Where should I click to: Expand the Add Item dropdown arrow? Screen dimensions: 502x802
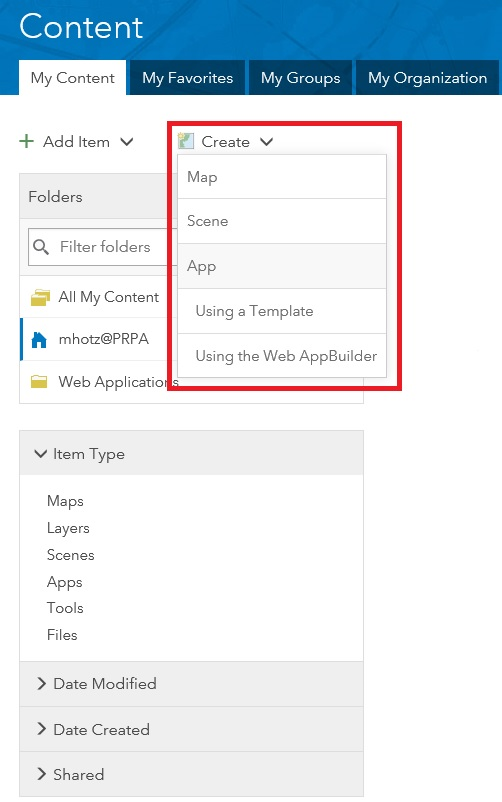pyautogui.click(x=127, y=142)
